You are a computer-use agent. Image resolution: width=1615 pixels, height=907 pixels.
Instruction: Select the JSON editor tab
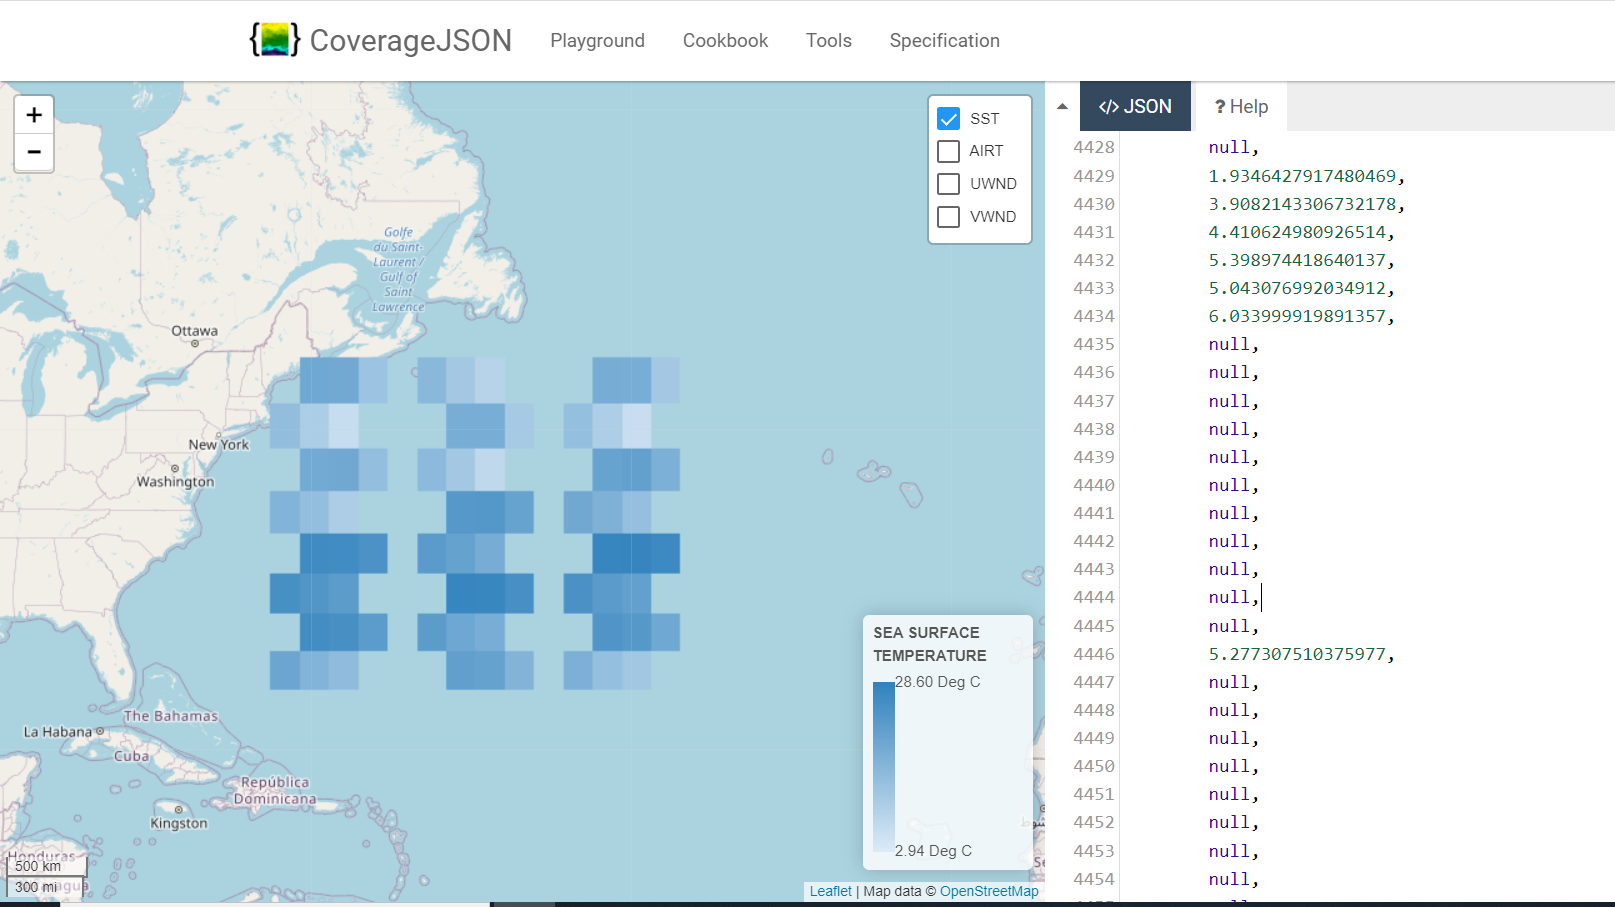point(1135,106)
